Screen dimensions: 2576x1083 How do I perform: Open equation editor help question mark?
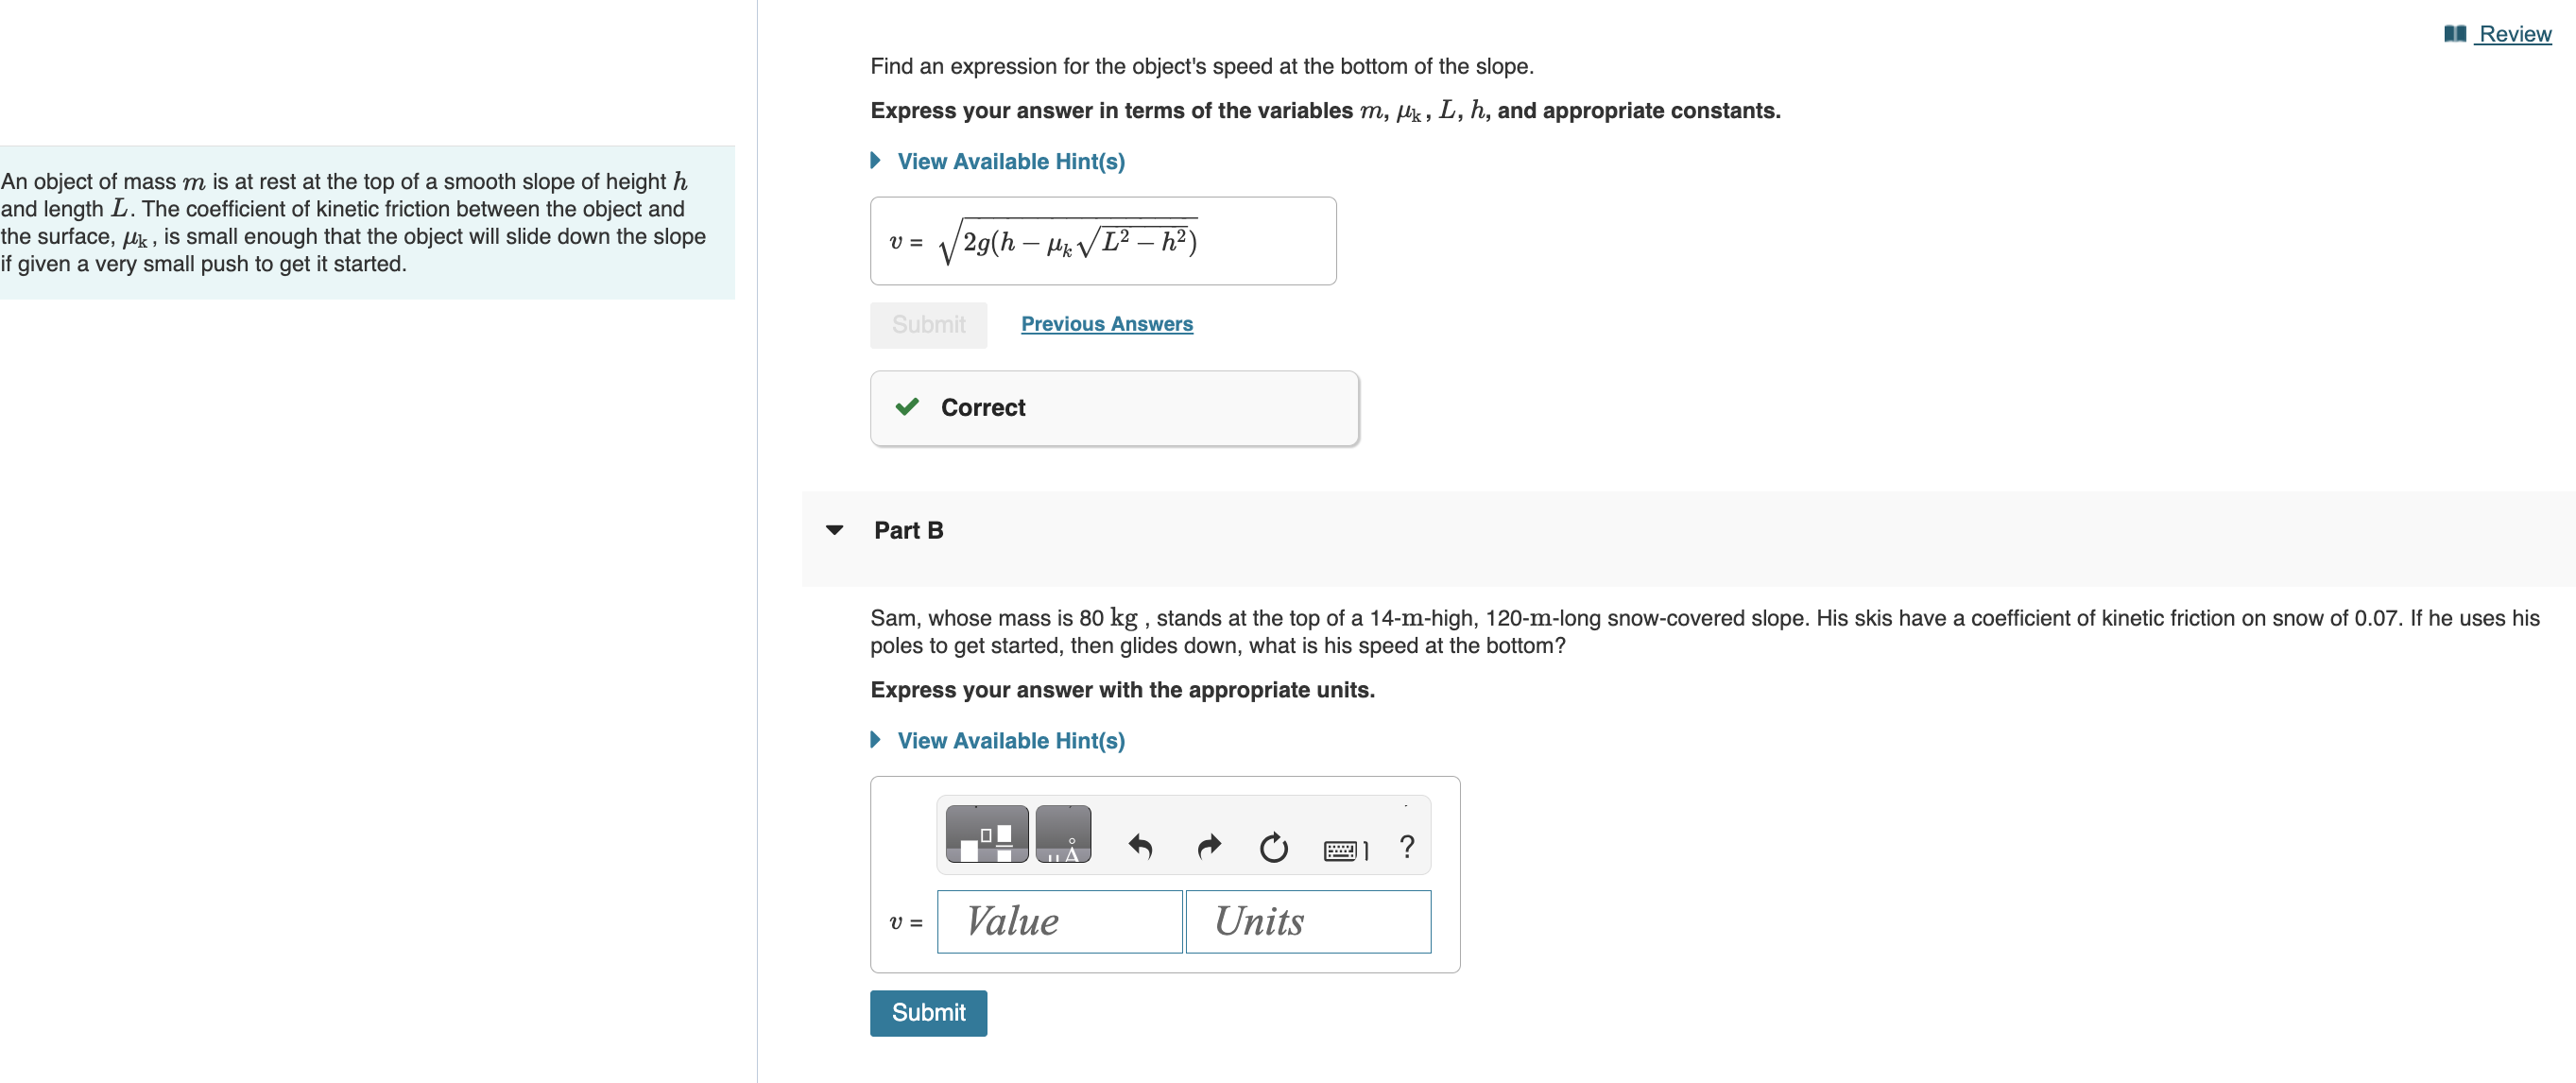1406,847
